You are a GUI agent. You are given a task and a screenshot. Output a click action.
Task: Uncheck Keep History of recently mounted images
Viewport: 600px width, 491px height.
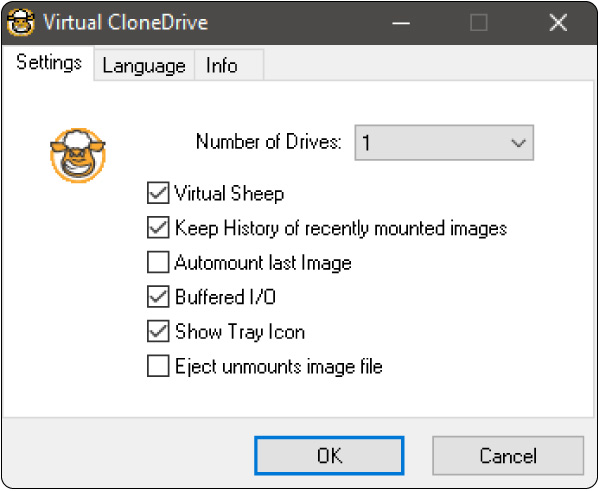click(158, 228)
